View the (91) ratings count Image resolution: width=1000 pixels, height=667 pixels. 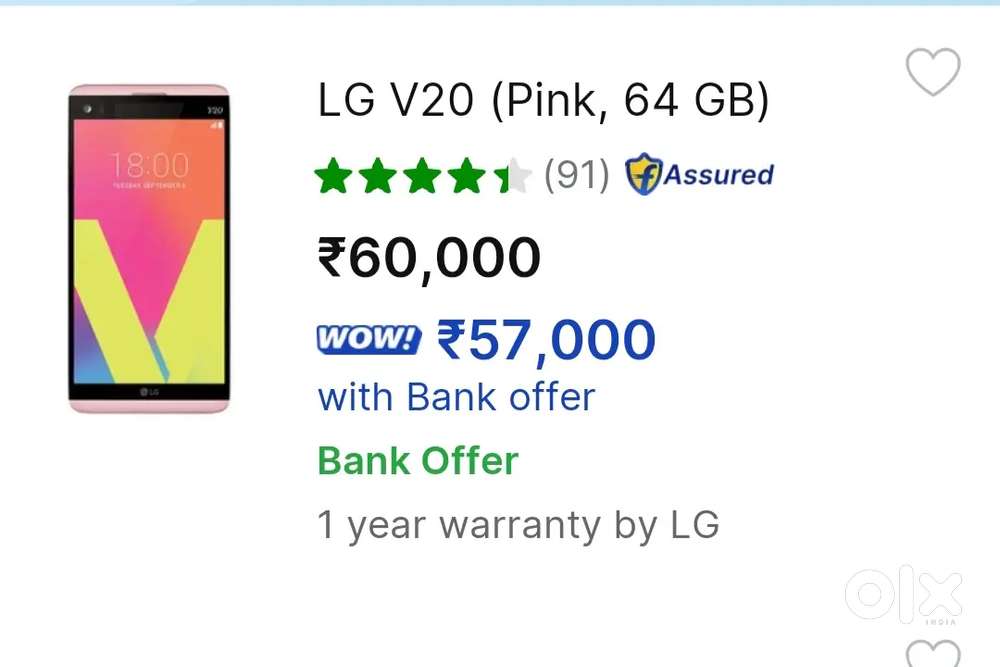click(x=576, y=175)
